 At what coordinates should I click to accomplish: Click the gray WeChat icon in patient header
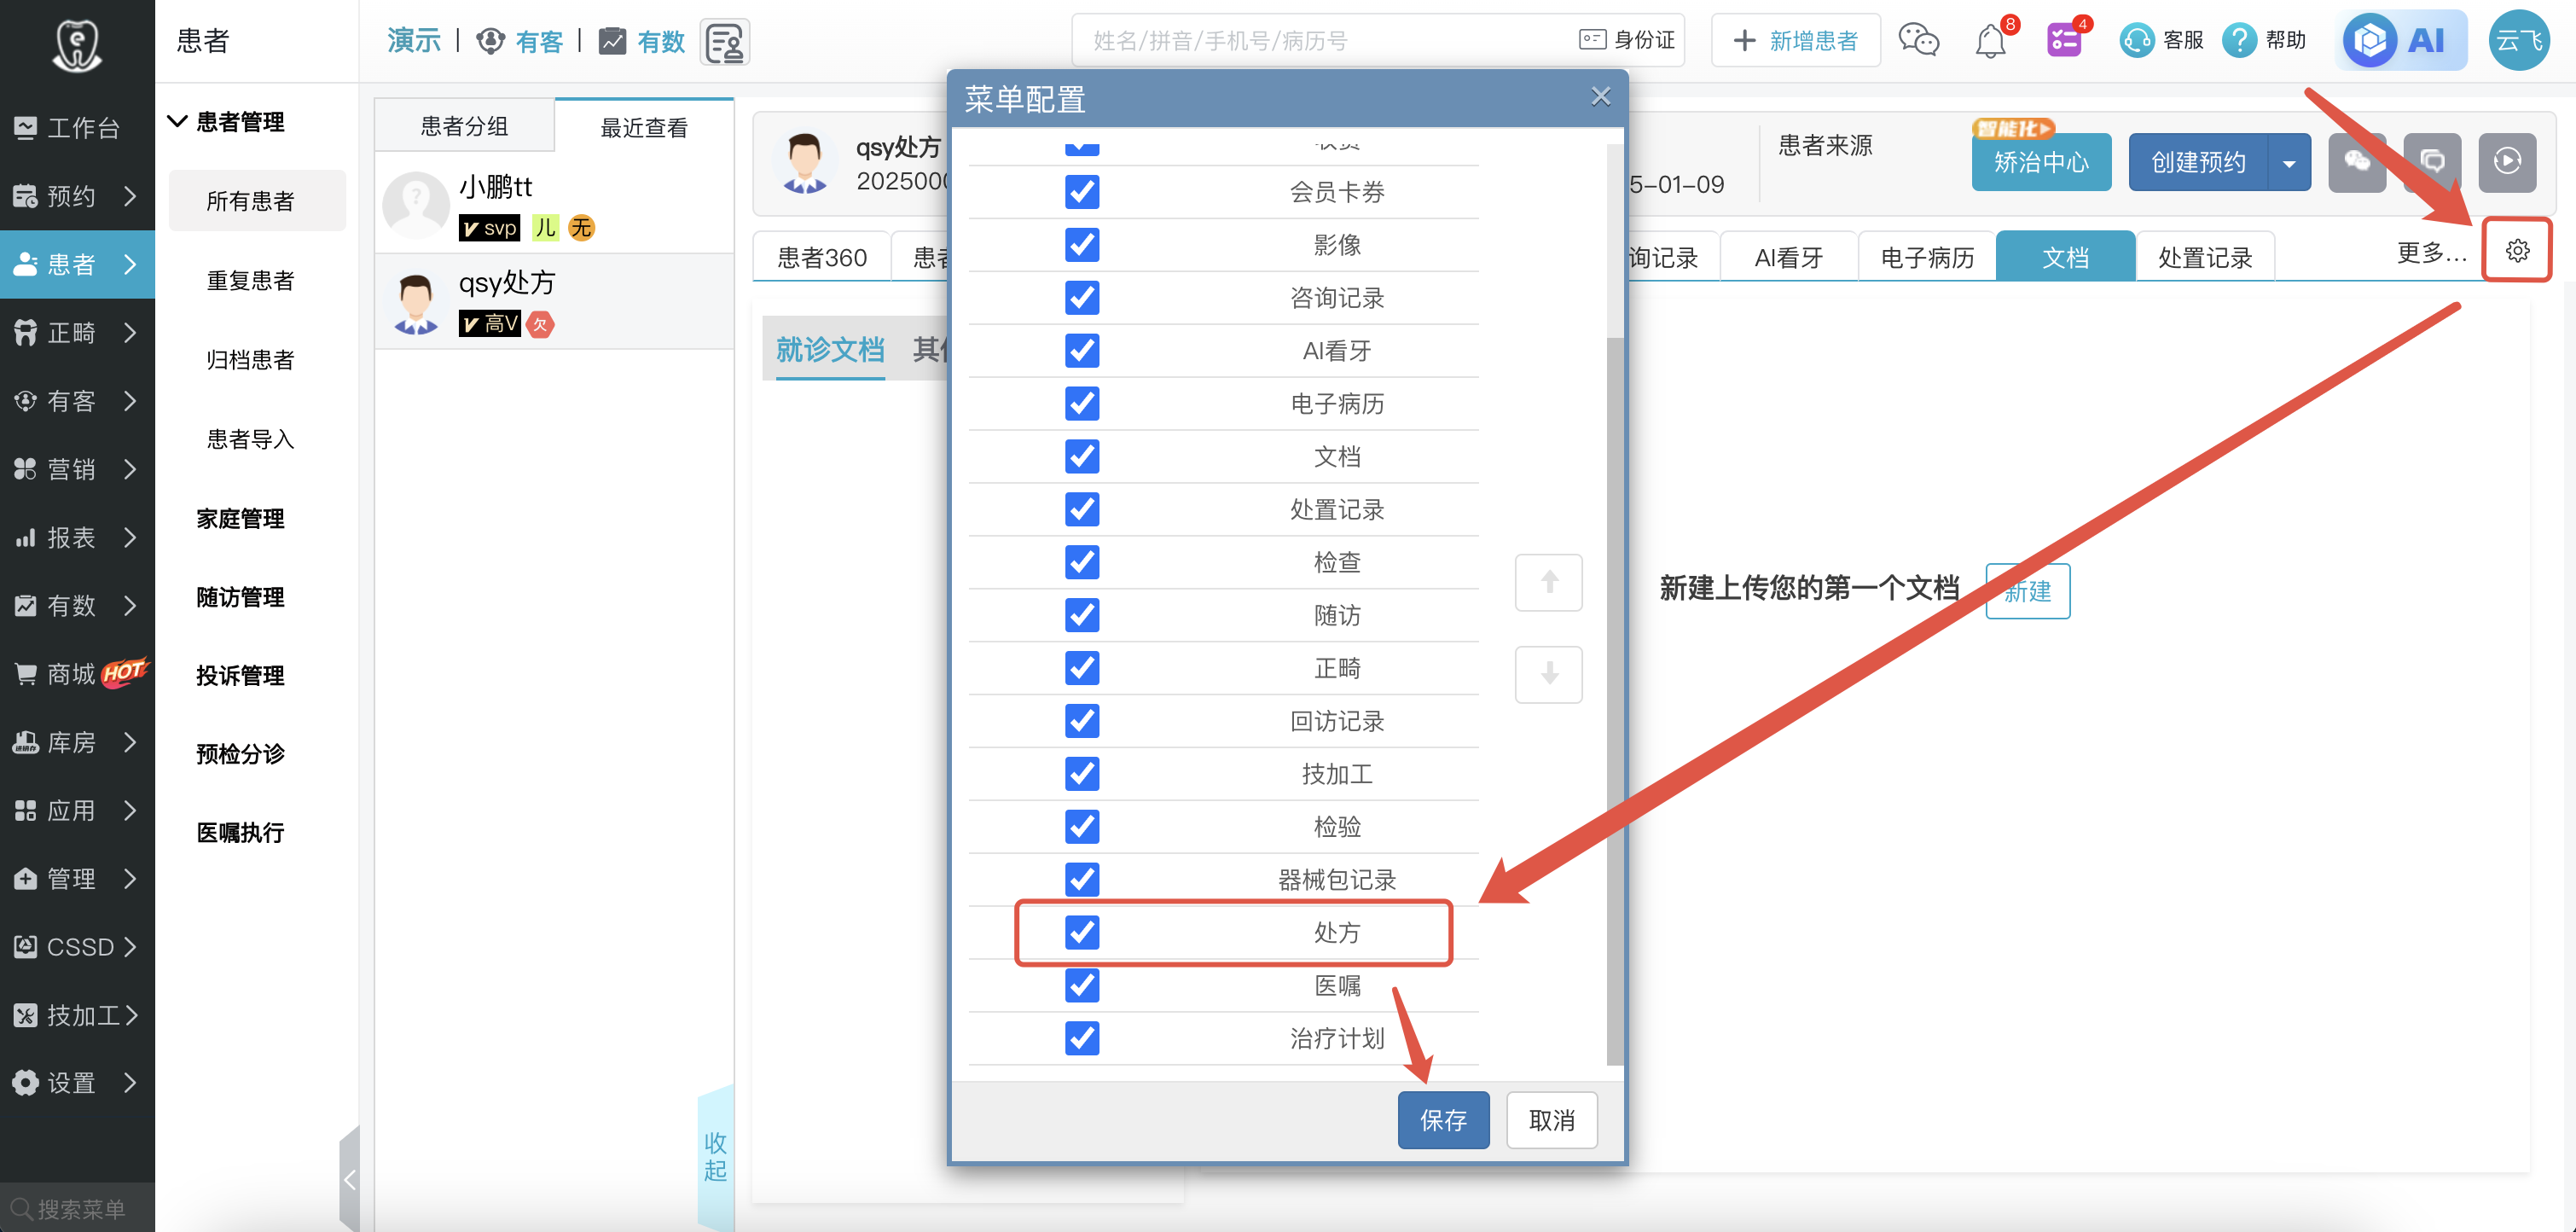click(2357, 162)
